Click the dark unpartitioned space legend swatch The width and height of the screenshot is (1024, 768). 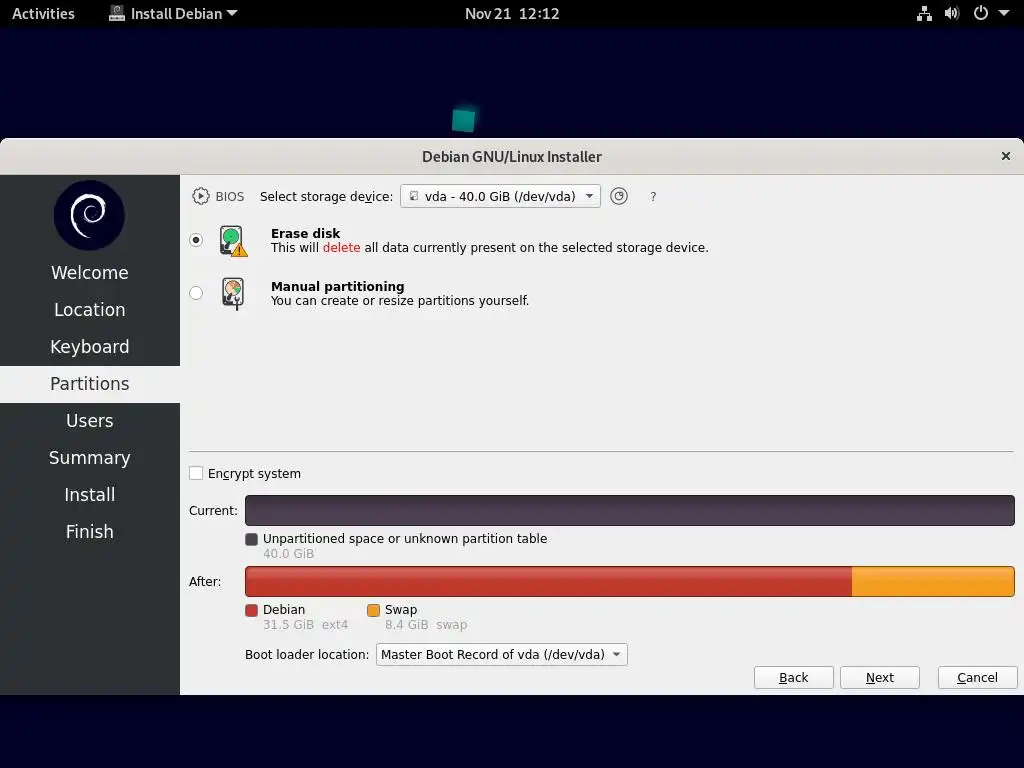point(251,539)
